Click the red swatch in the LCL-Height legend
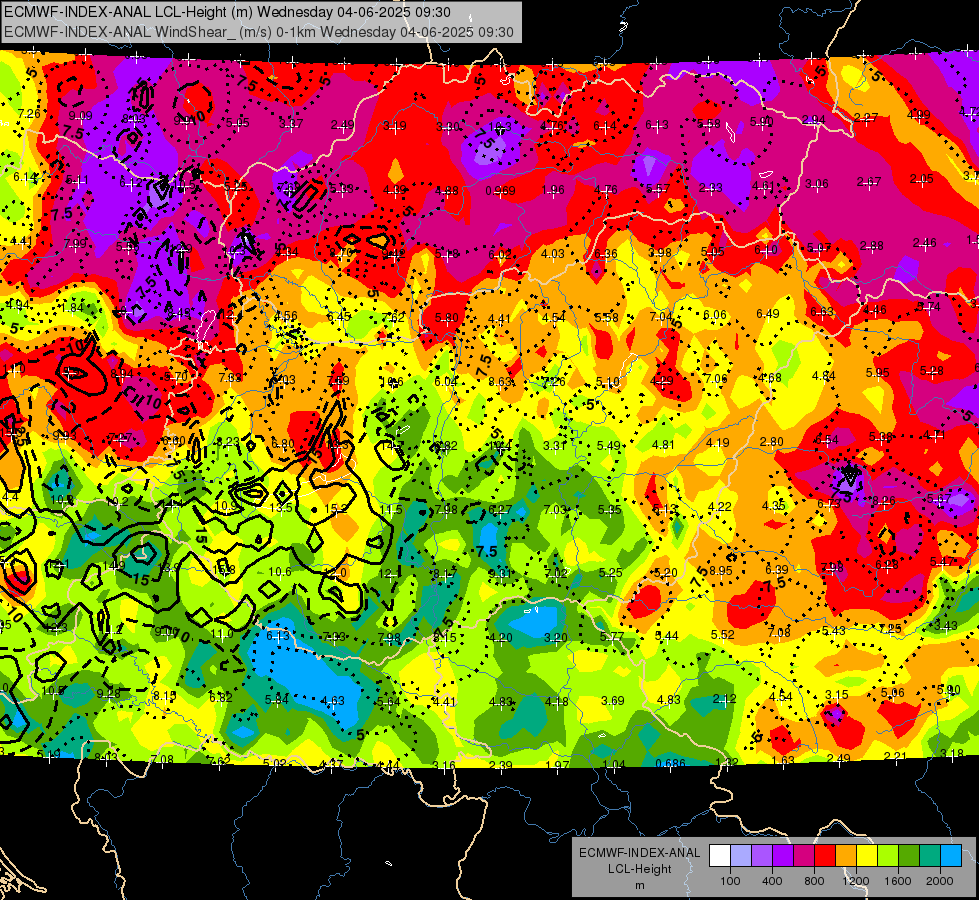 825,856
